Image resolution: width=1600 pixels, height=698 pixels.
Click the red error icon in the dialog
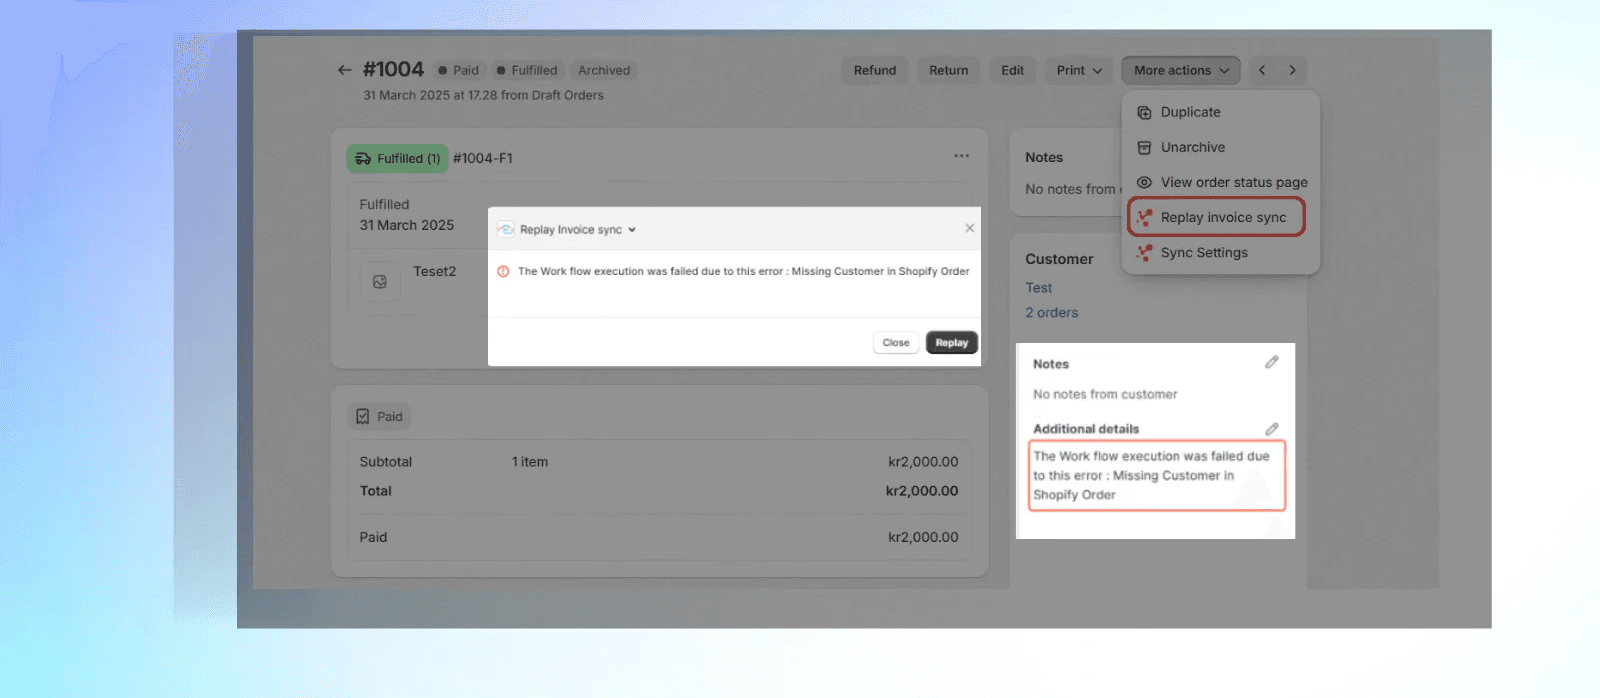tap(503, 271)
